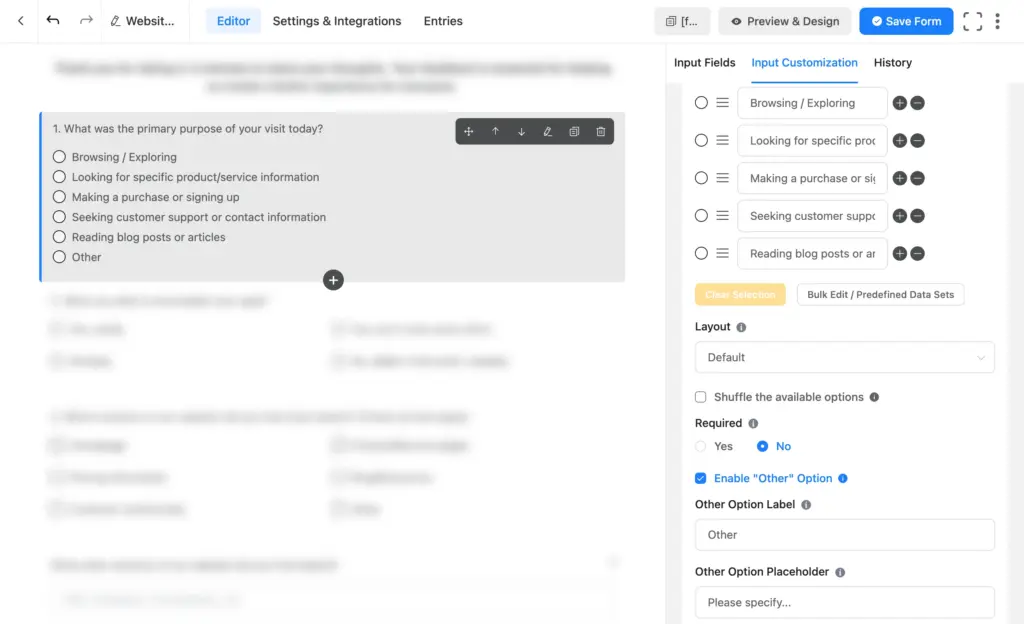This screenshot has height=624, width=1024.
Task: Switch to the Editor tab
Action: pos(233,21)
